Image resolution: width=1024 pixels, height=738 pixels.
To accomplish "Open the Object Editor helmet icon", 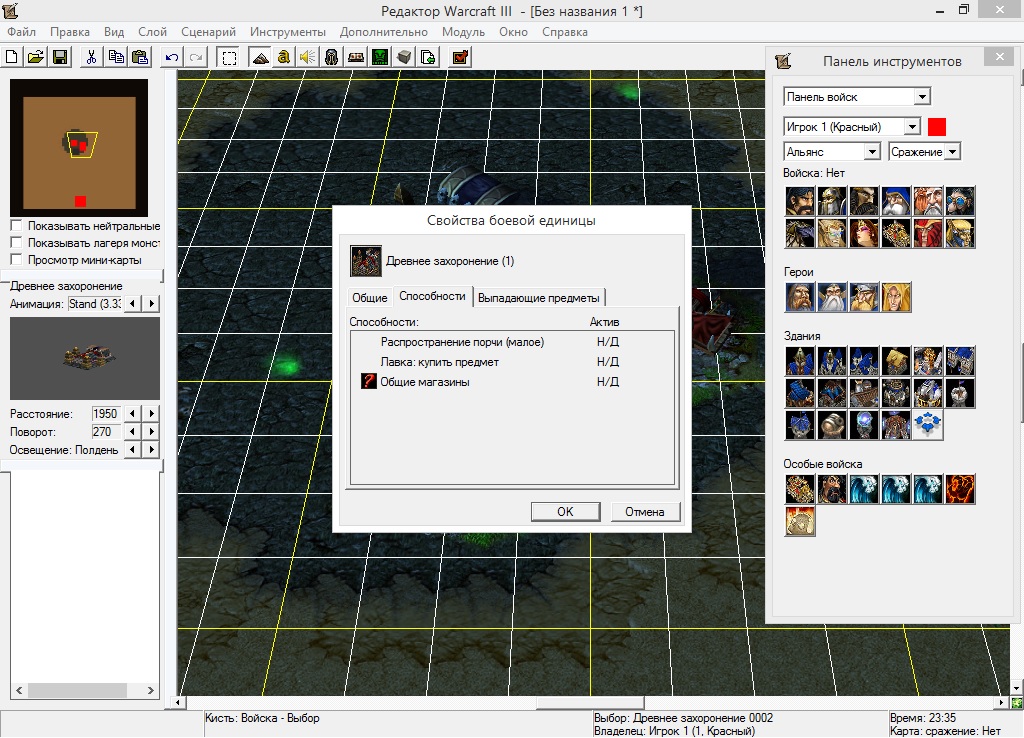I will tap(332, 57).
